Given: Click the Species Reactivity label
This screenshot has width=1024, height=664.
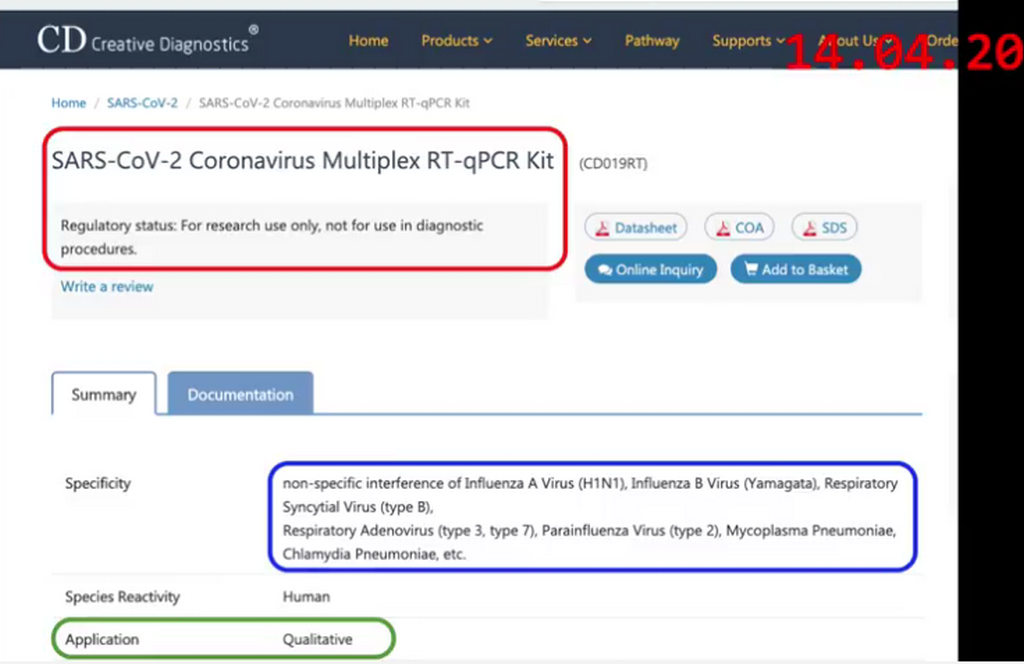Looking at the screenshot, I should [122, 597].
